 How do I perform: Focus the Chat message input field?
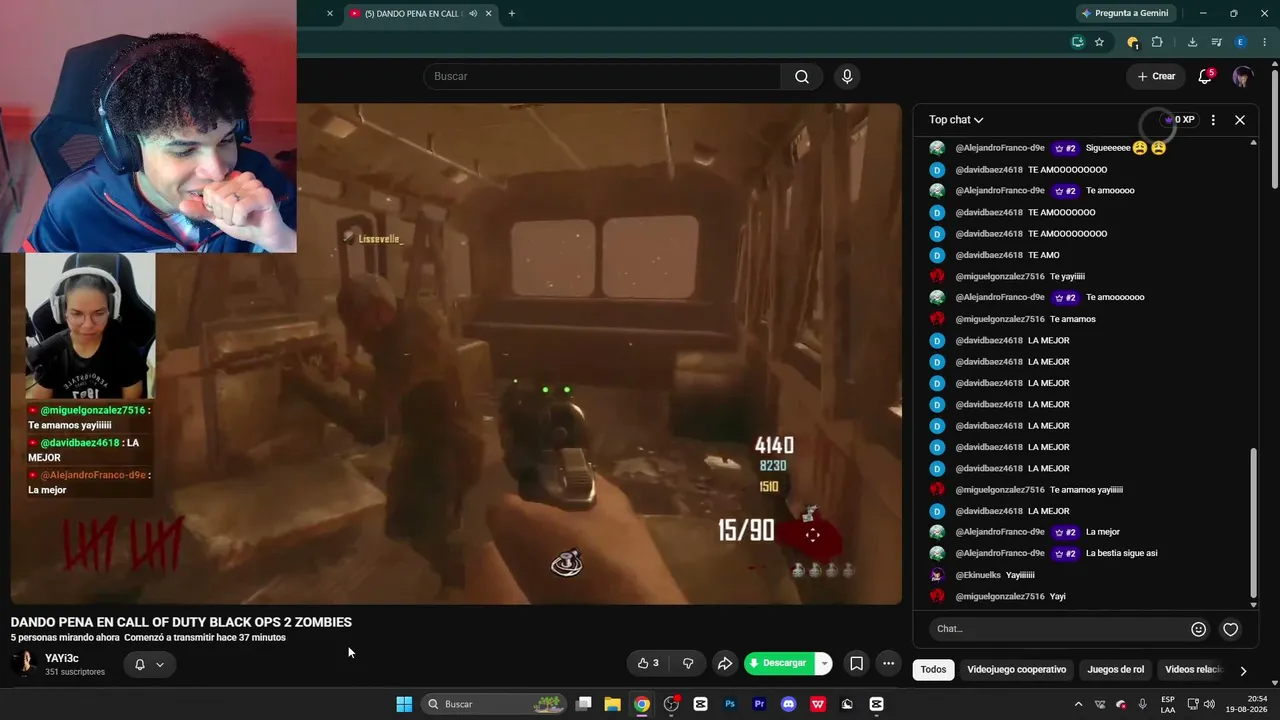pos(1058,629)
